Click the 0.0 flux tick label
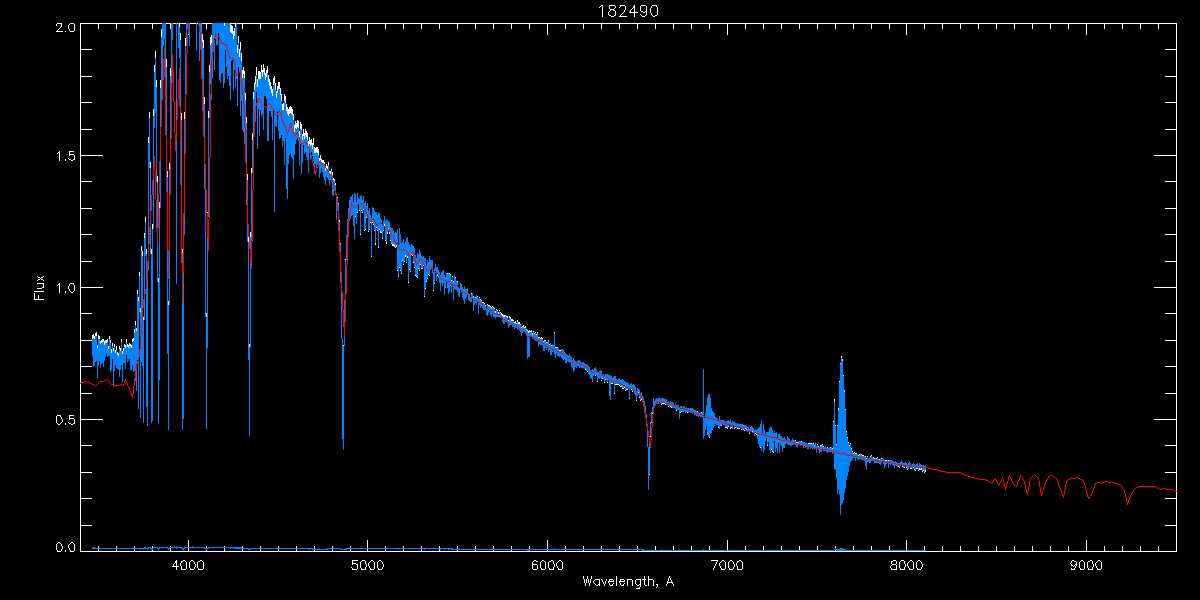1200x600 pixels. coord(64,546)
